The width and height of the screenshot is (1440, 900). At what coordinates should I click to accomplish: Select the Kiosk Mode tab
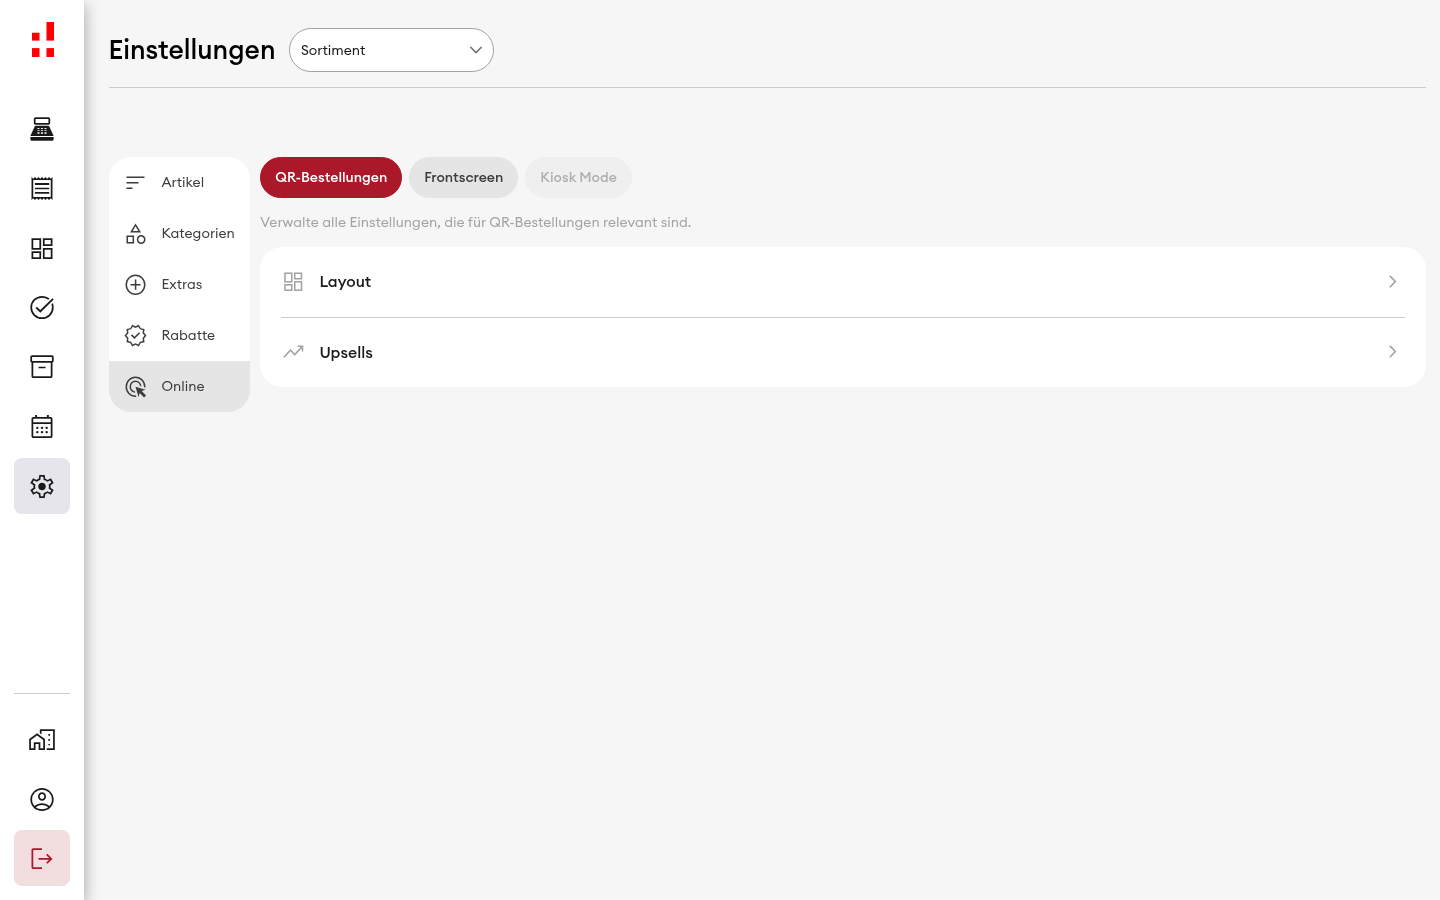tap(578, 177)
